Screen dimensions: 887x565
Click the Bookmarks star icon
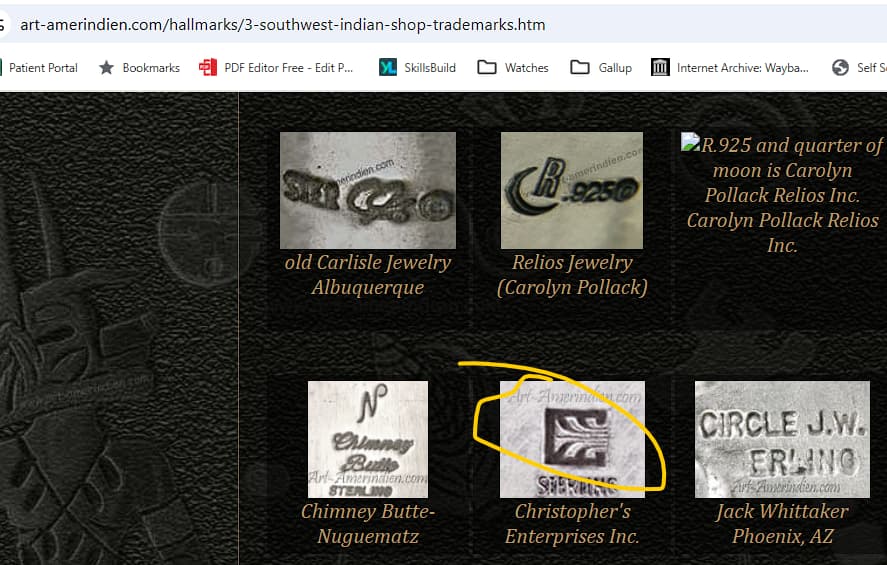[x=106, y=68]
